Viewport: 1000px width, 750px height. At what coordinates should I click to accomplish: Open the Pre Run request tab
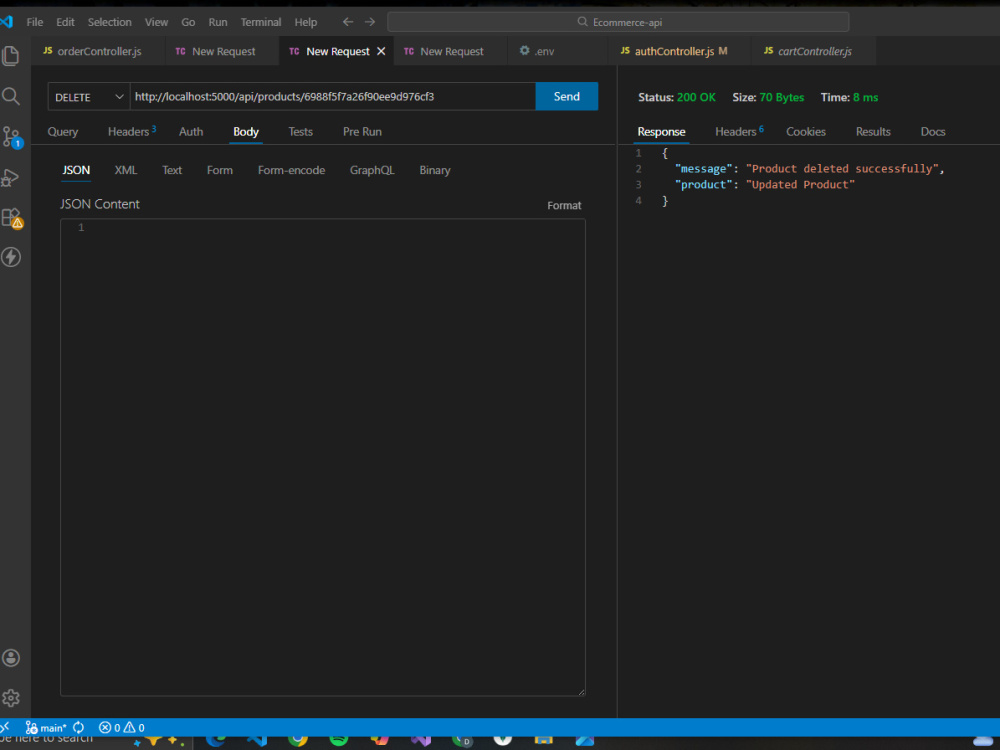click(x=362, y=131)
